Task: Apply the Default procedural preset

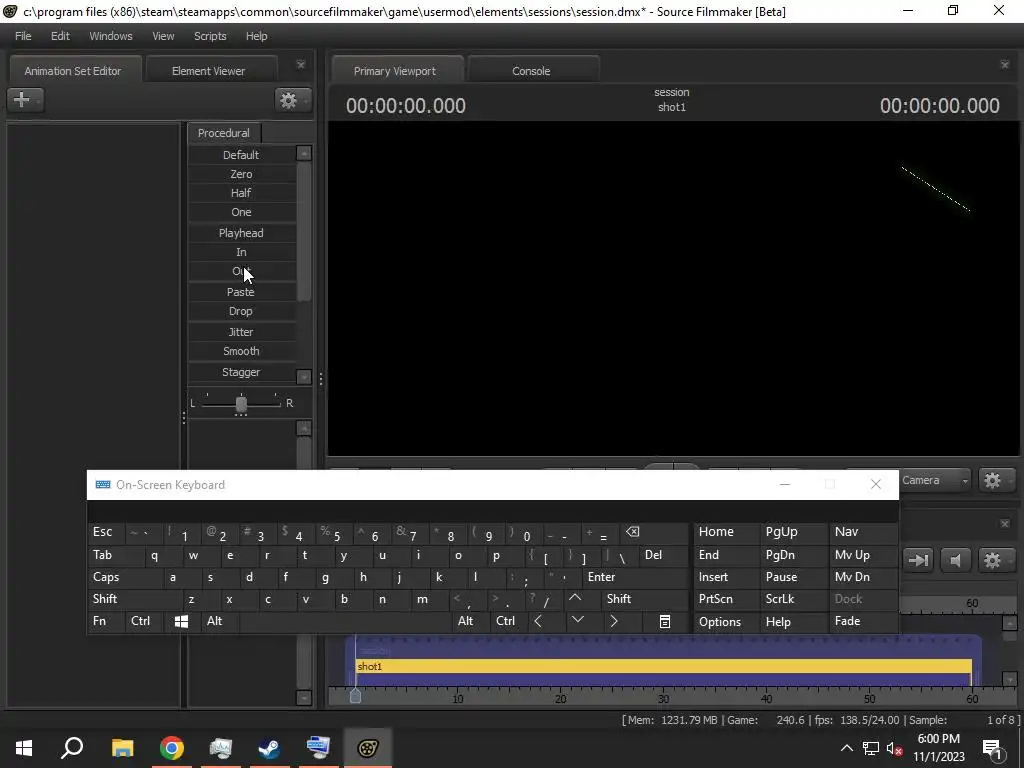Action: point(242,155)
